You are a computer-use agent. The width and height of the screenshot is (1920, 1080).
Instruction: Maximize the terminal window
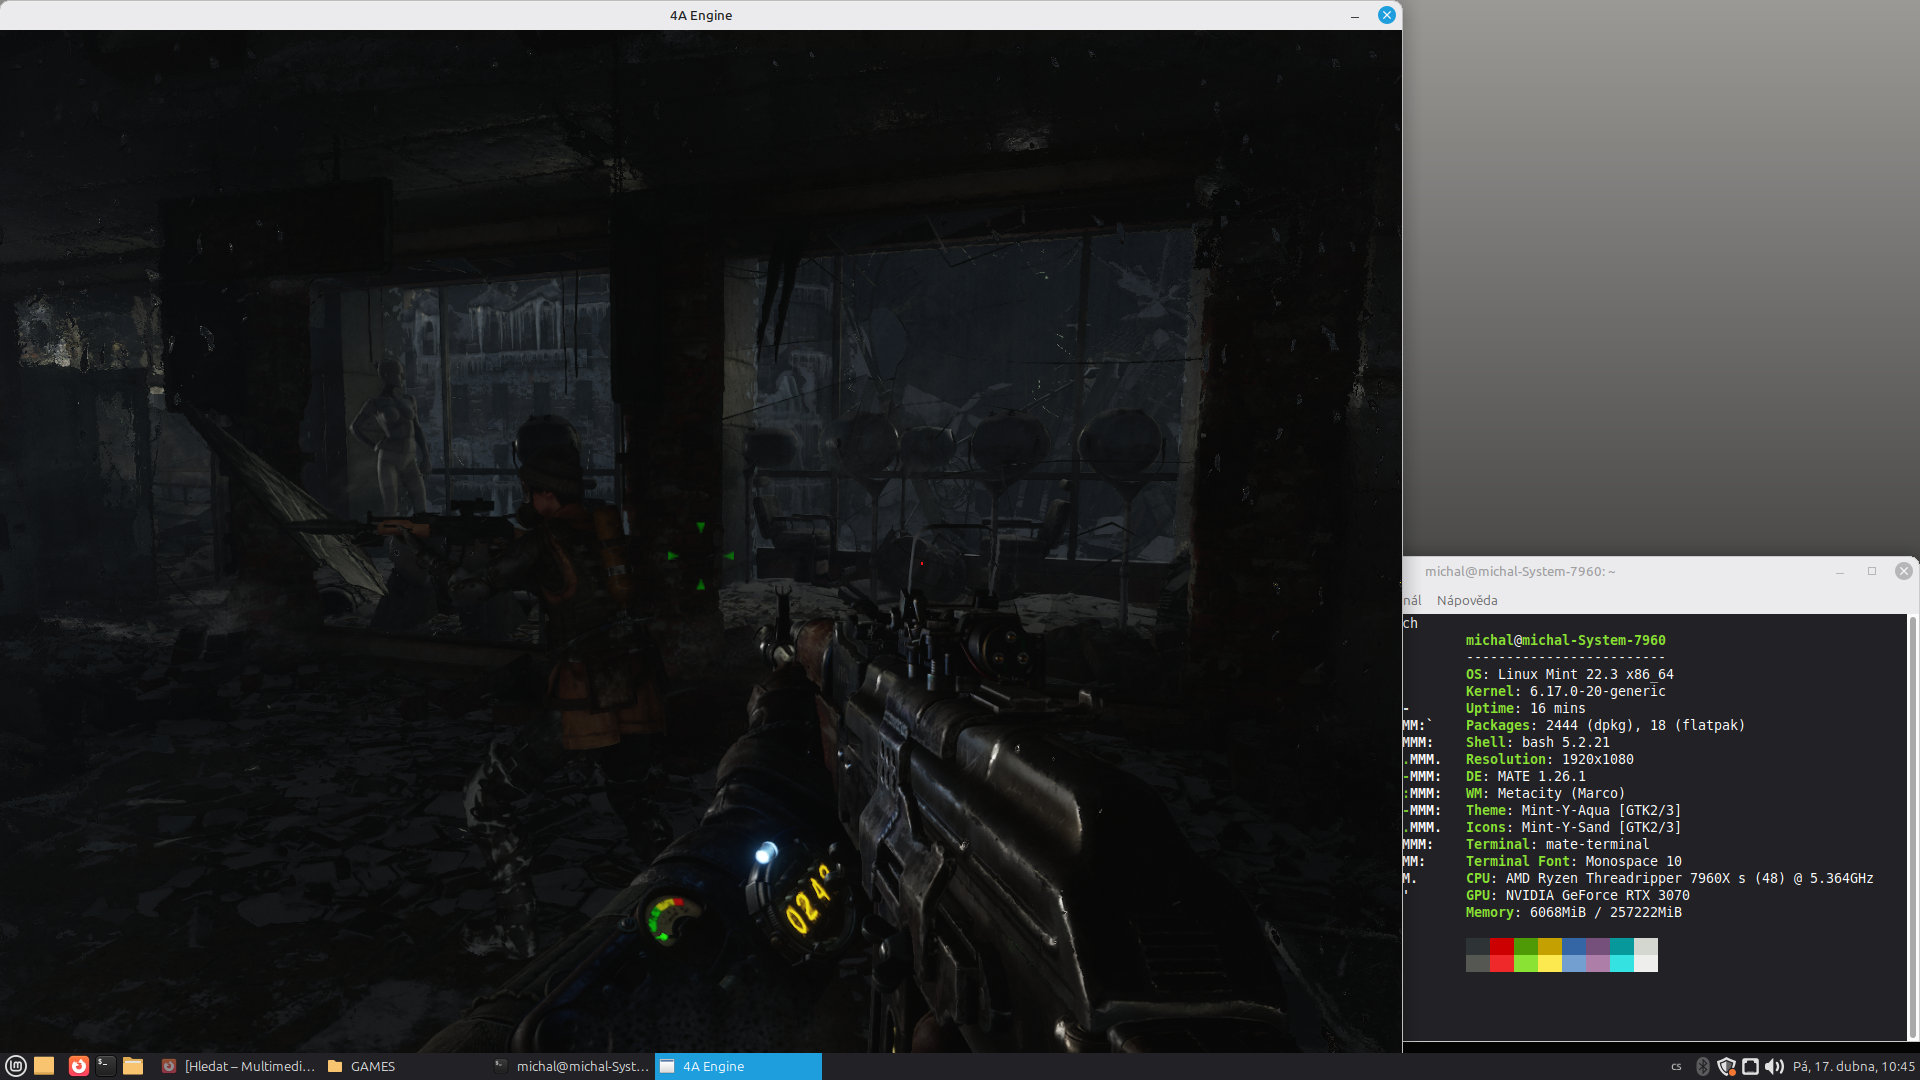click(x=1871, y=571)
